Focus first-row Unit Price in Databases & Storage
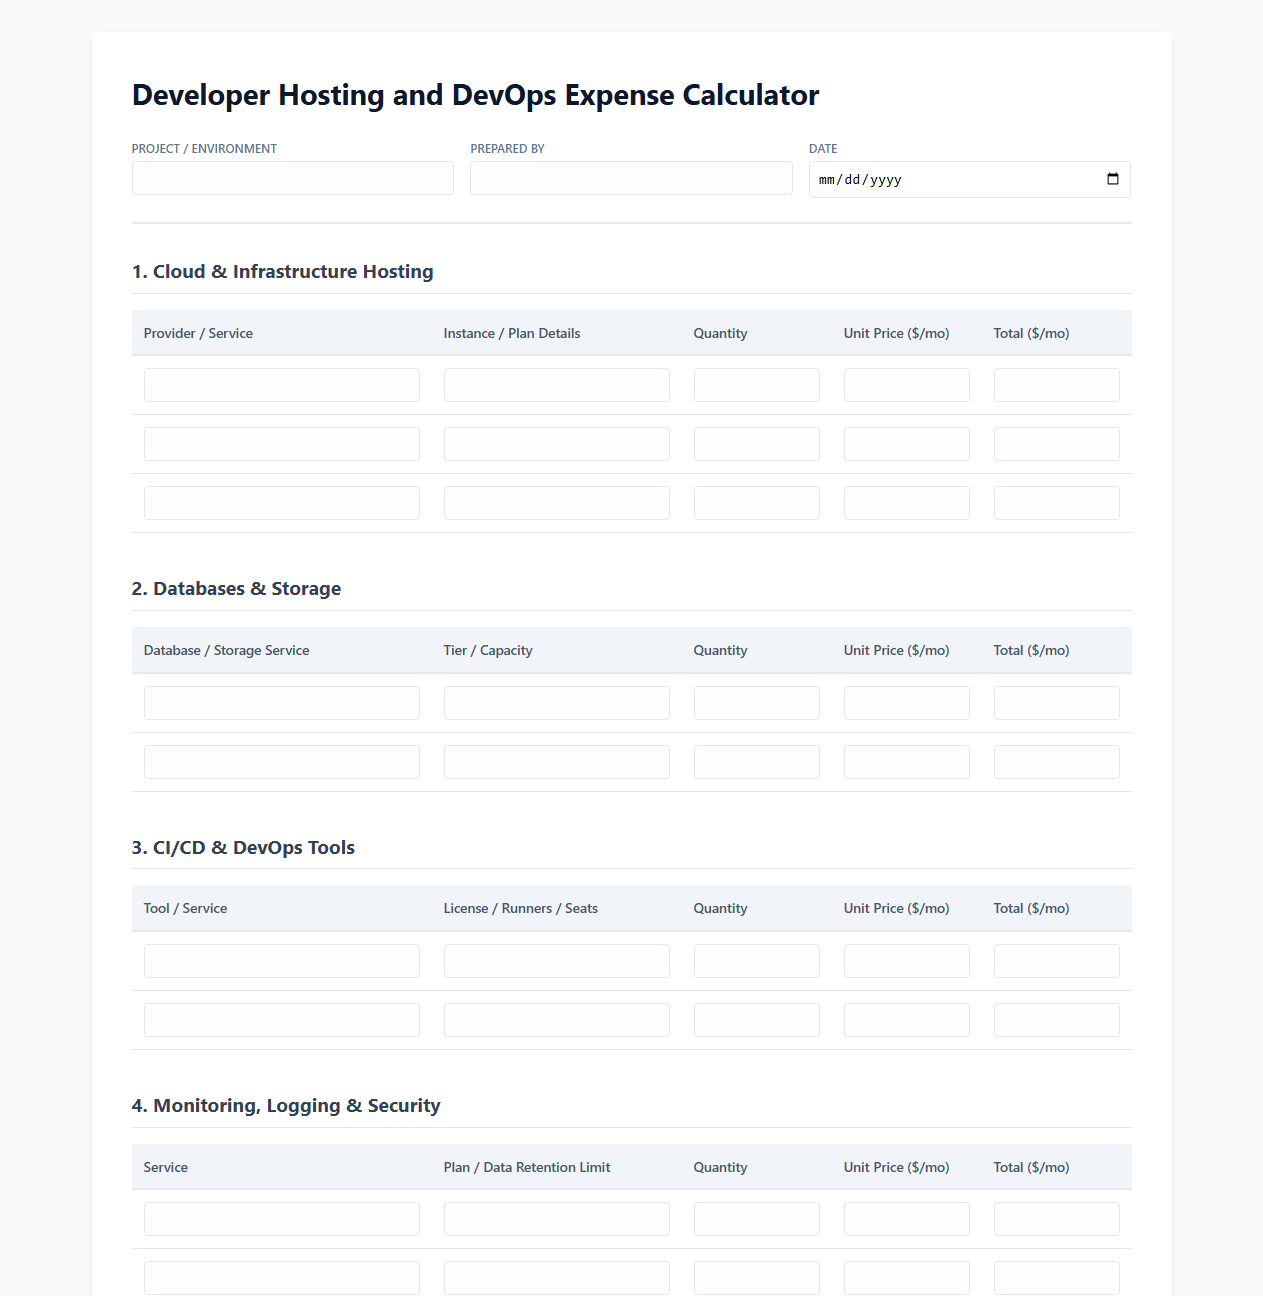Image resolution: width=1263 pixels, height=1296 pixels. coord(907,703)
